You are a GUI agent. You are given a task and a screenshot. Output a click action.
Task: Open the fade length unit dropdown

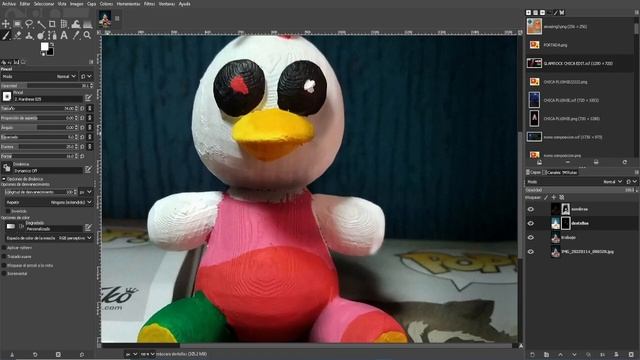click(86, 192)
